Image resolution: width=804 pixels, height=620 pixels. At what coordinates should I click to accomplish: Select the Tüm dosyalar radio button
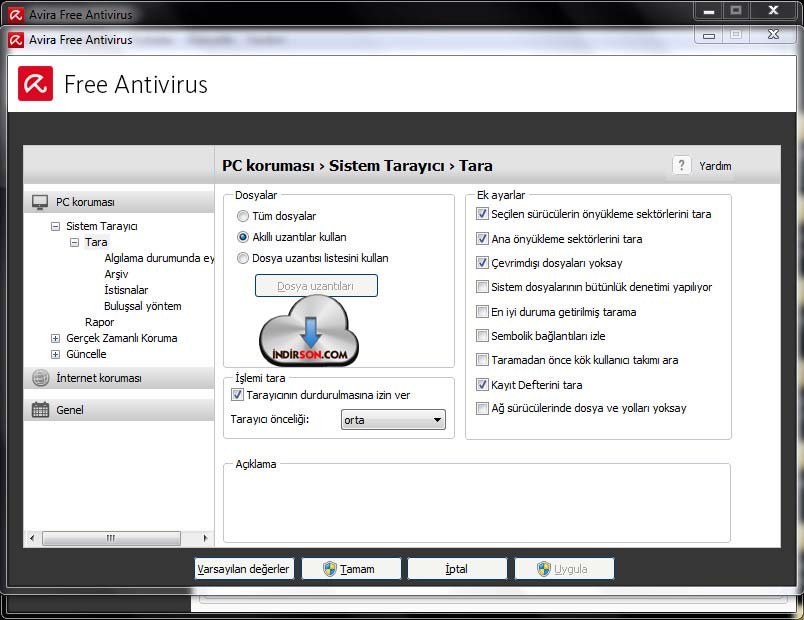point(243,216)
